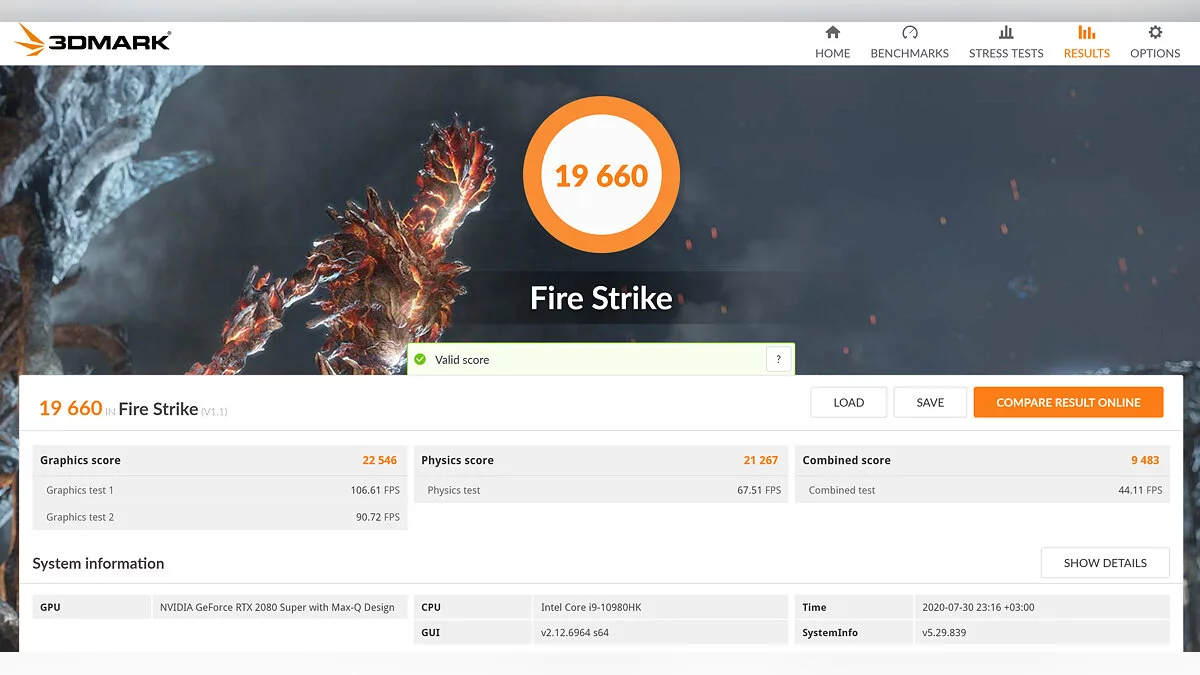Click the Graphics test 2 label
Viewport: 1200px width, 675px height.
point(80,517)
